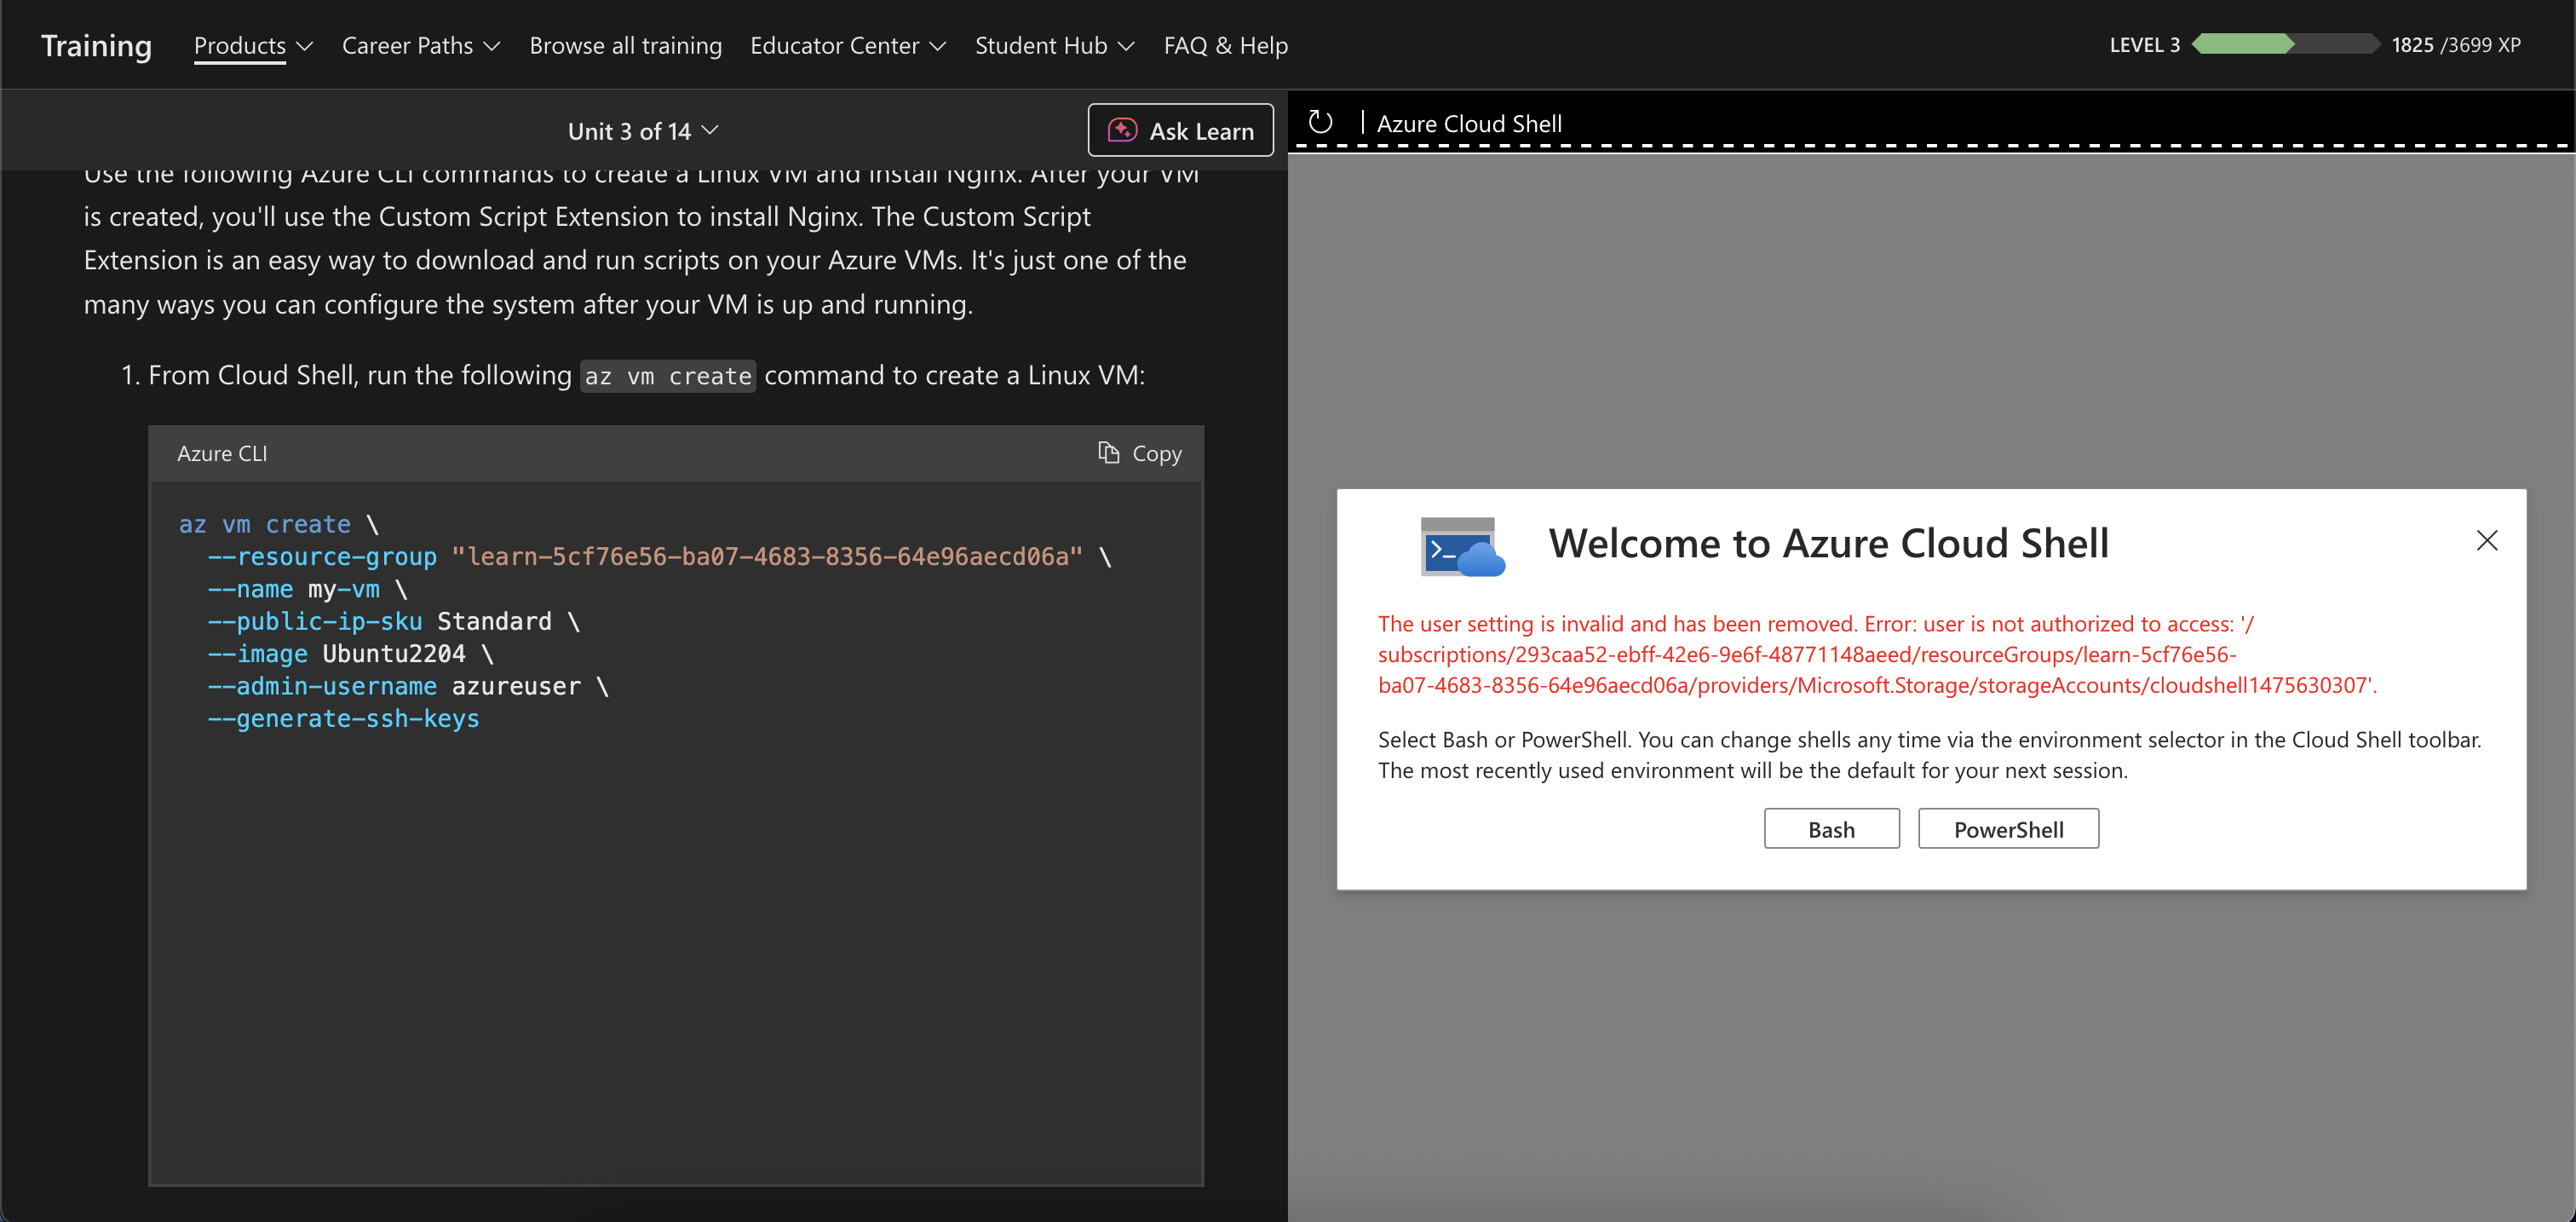Click the Level 3 XP progress bar
The image size is (2576, 1222).
point(2284,45)
